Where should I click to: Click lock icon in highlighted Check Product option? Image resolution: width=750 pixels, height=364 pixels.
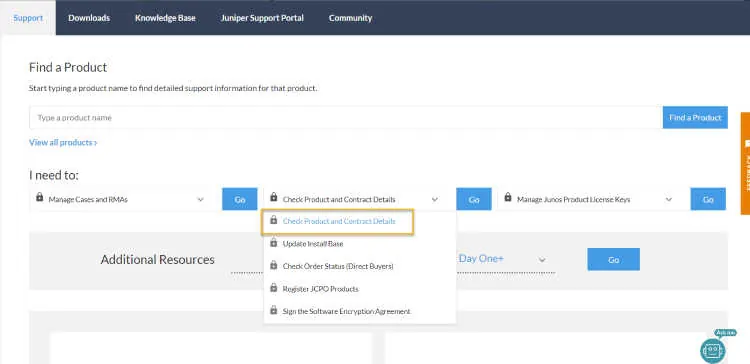point(274,220)
